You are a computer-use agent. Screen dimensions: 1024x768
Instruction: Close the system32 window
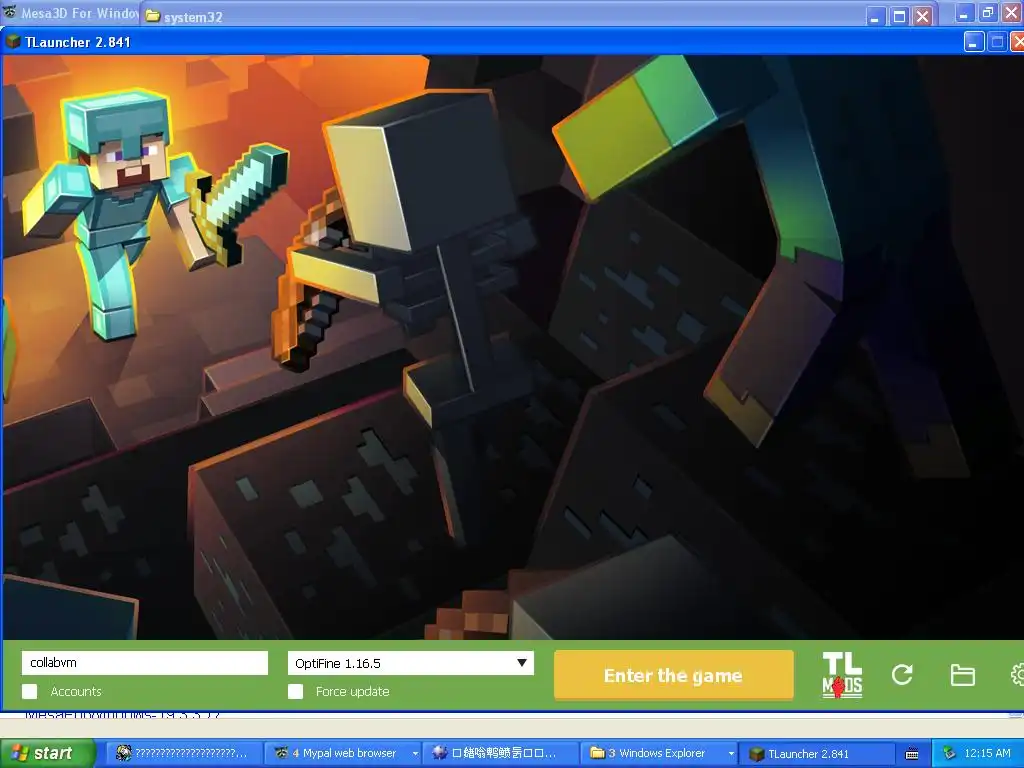(x=923, y=17)
